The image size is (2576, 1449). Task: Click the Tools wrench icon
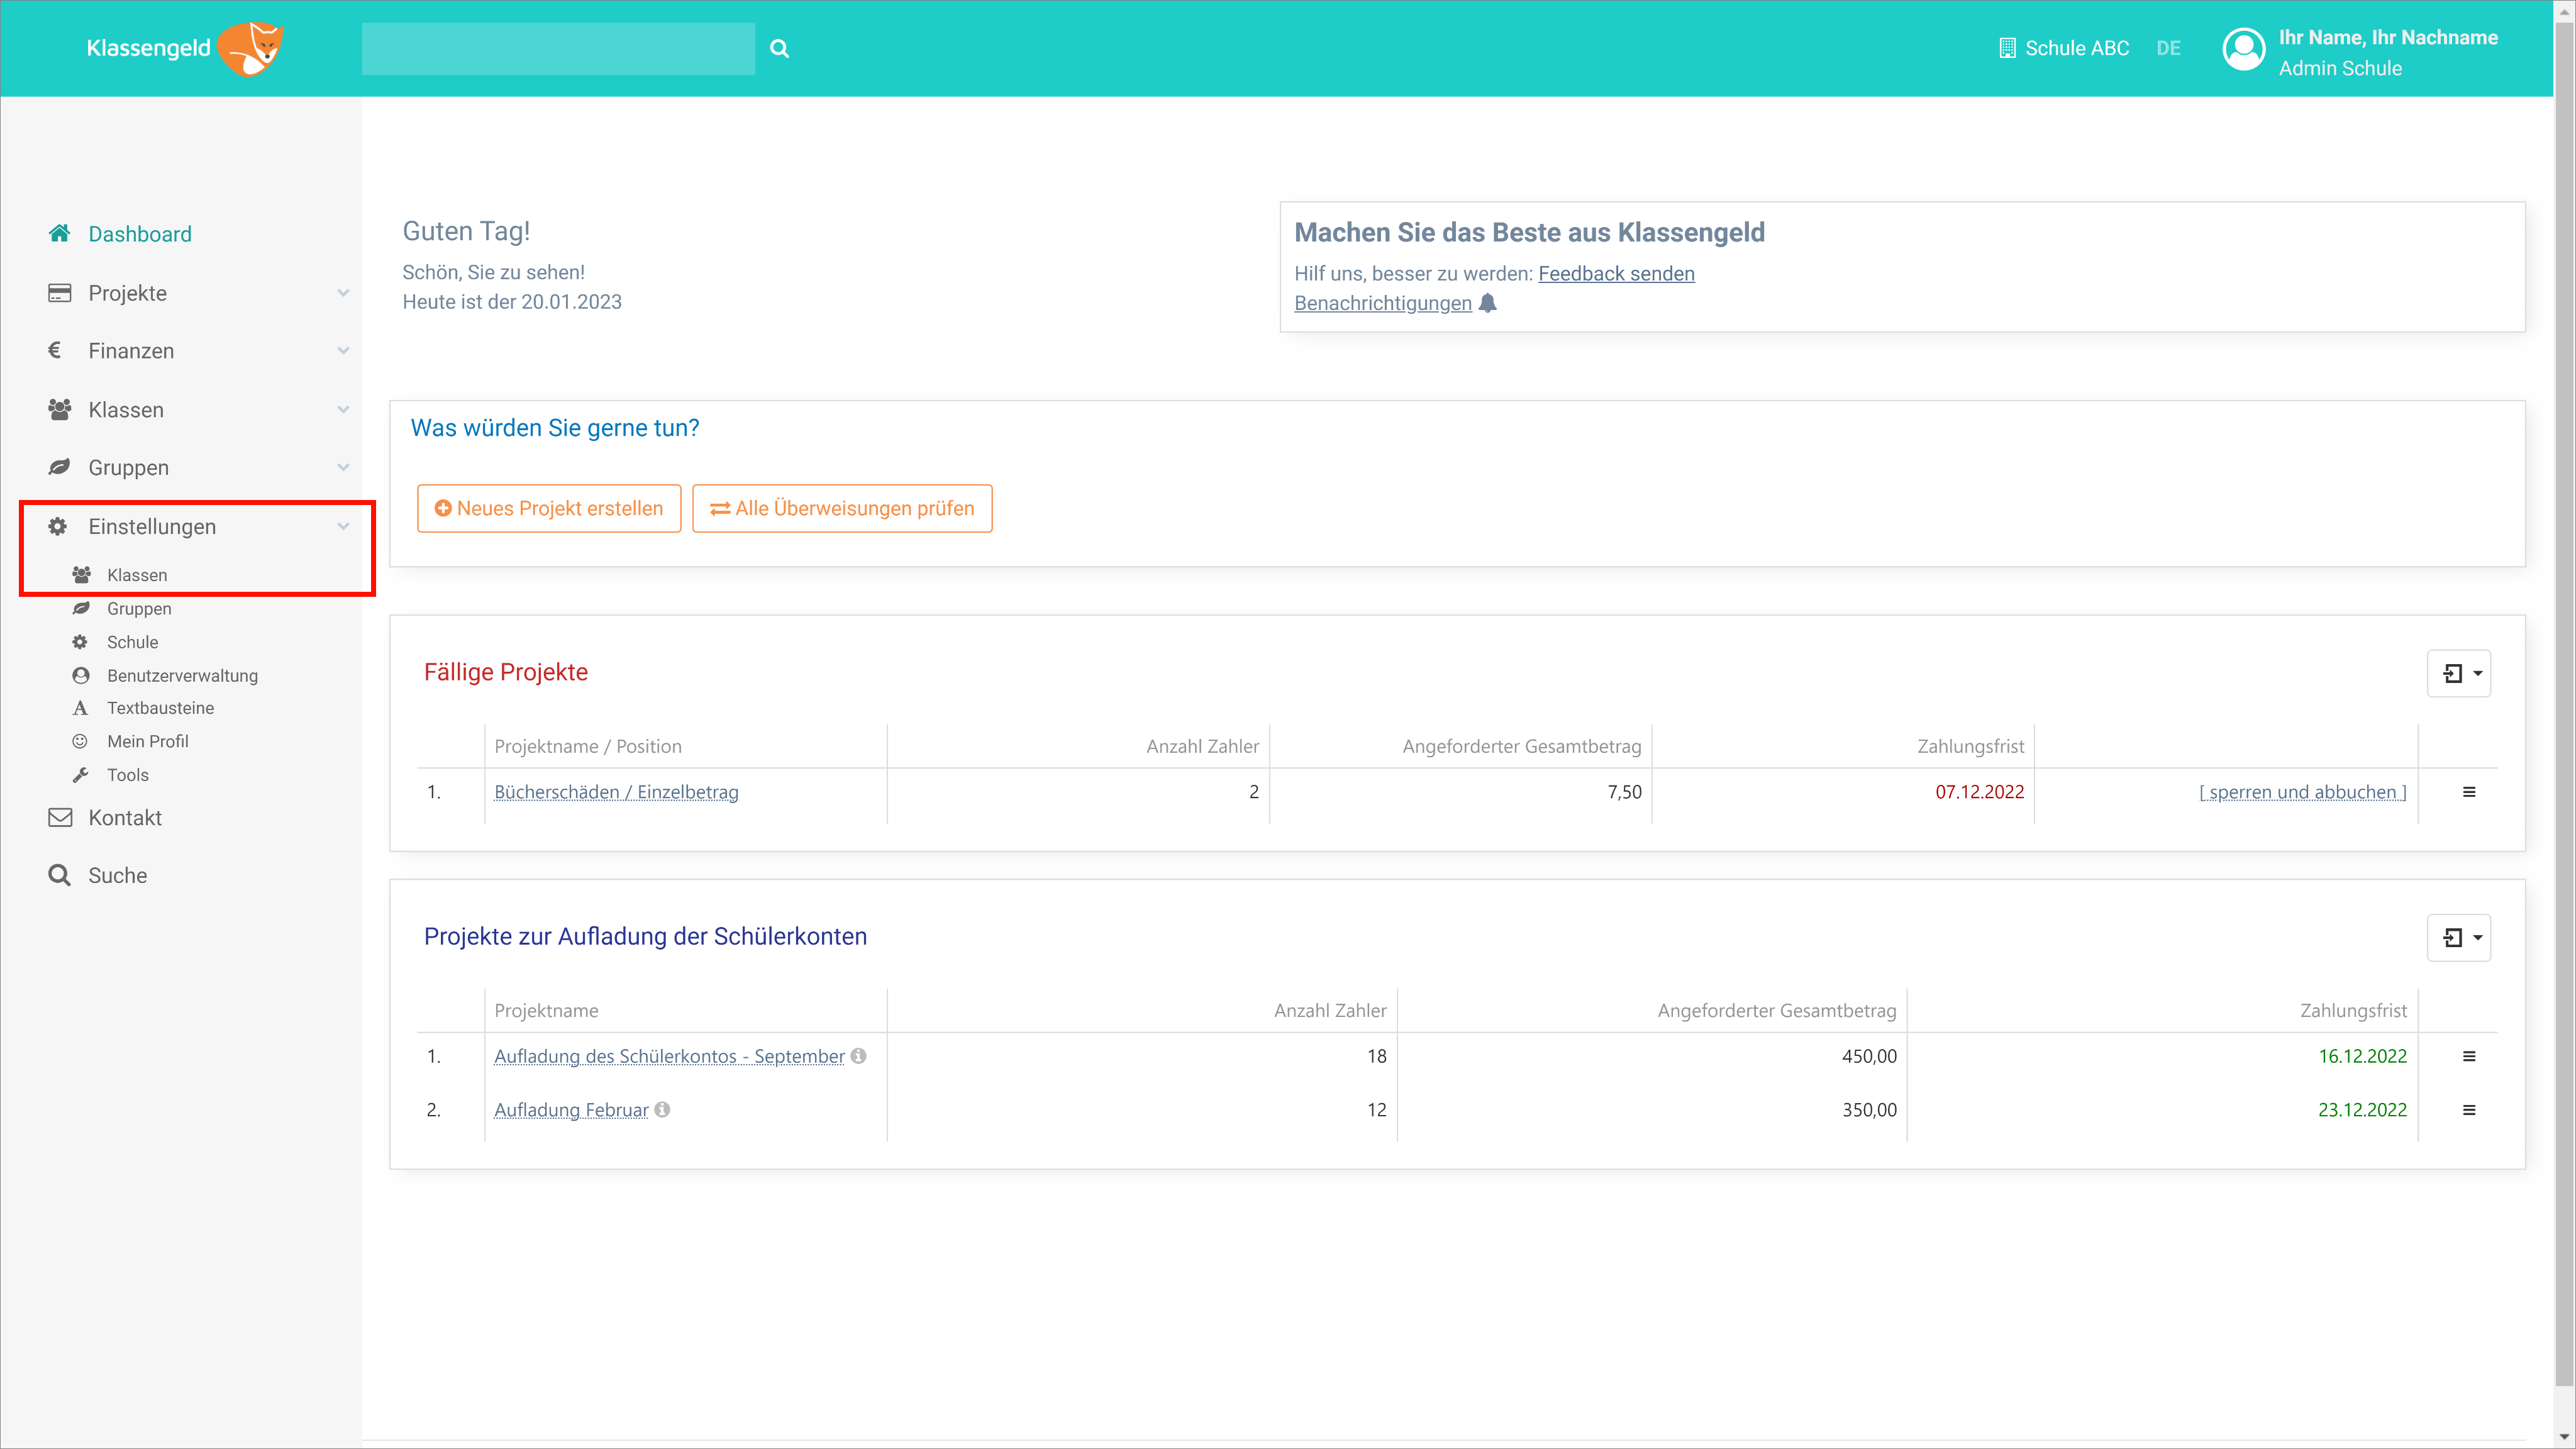pos(80,775)
